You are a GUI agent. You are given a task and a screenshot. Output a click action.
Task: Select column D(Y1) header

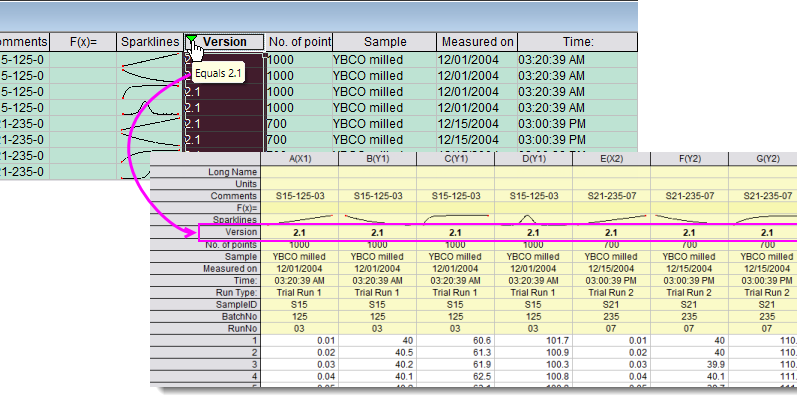(533, 159)
